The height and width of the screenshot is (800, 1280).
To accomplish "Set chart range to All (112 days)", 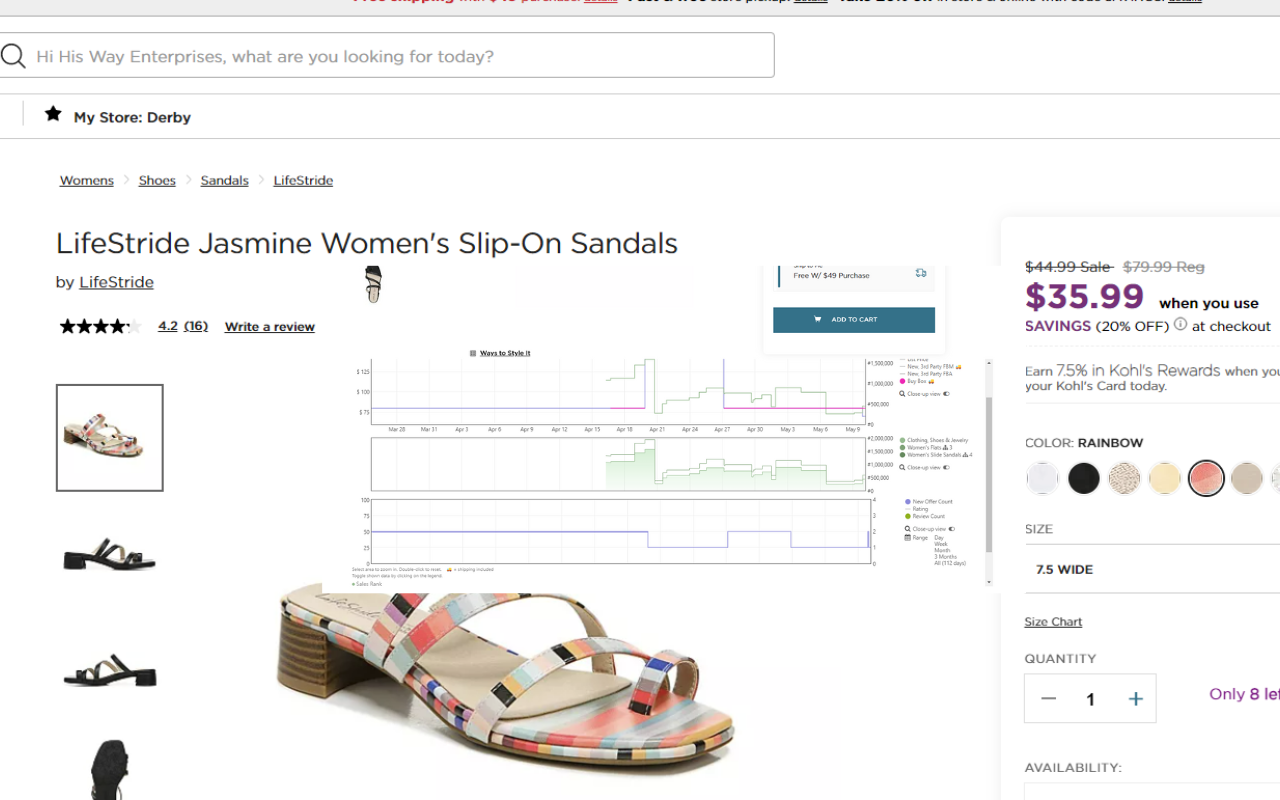I will tap(950, 563).
